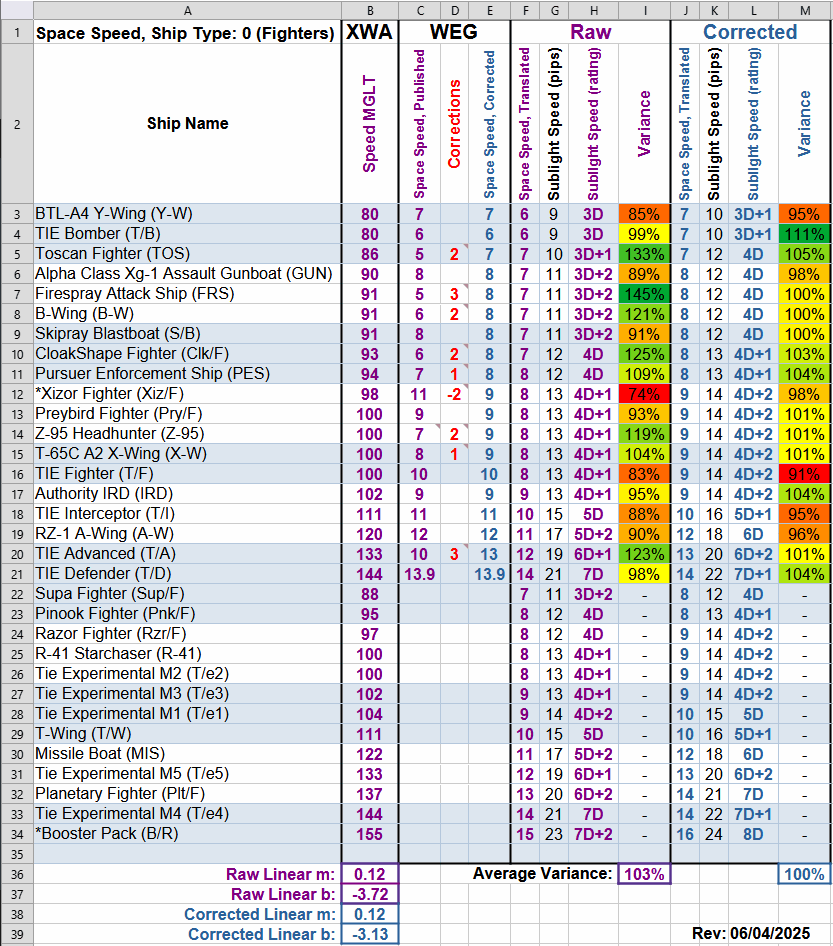The height and width of the screenshot is (946, 833).
Task: Click the Corrected Linear m value cell
Action: tap(370, 914)
